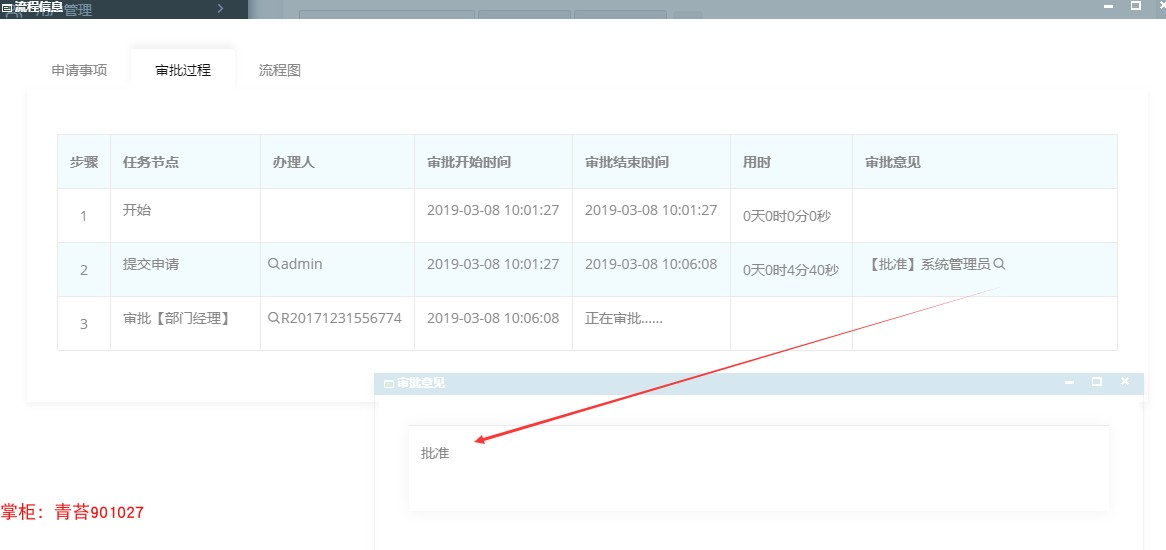Click the 批准 text in the opinion box
The image size is (1166, 550).
tap(435, 453)
